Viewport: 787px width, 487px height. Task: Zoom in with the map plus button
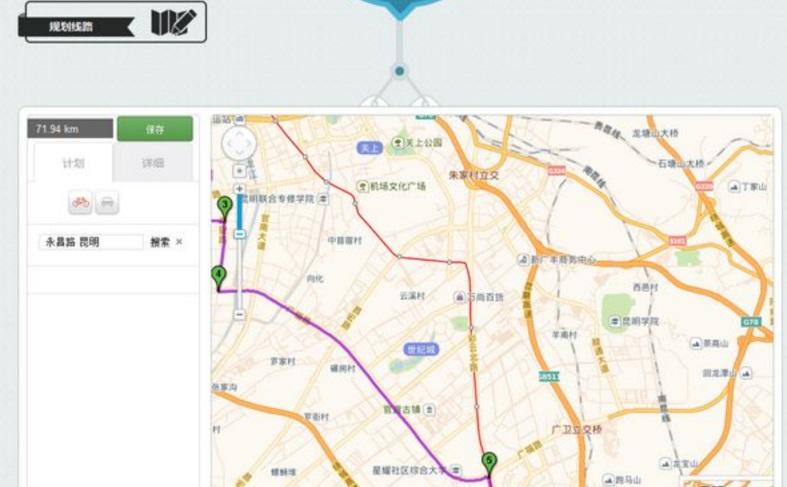[240, 189]
